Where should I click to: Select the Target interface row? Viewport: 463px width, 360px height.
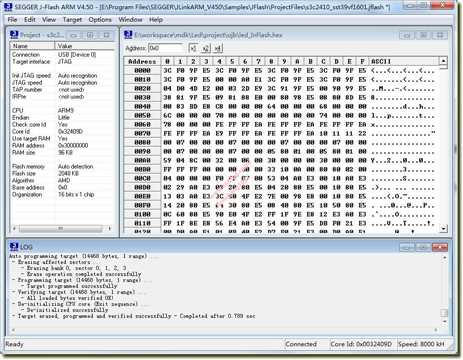click(x=62, y=62)
